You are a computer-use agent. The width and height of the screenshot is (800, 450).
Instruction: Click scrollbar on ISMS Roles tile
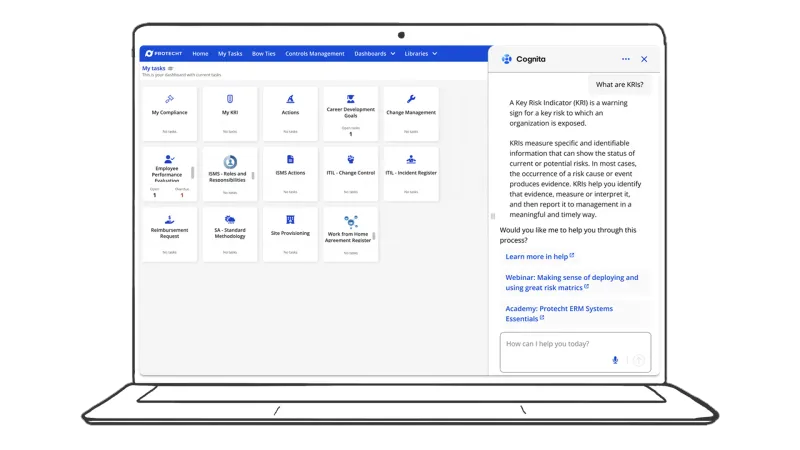[253, 176]
